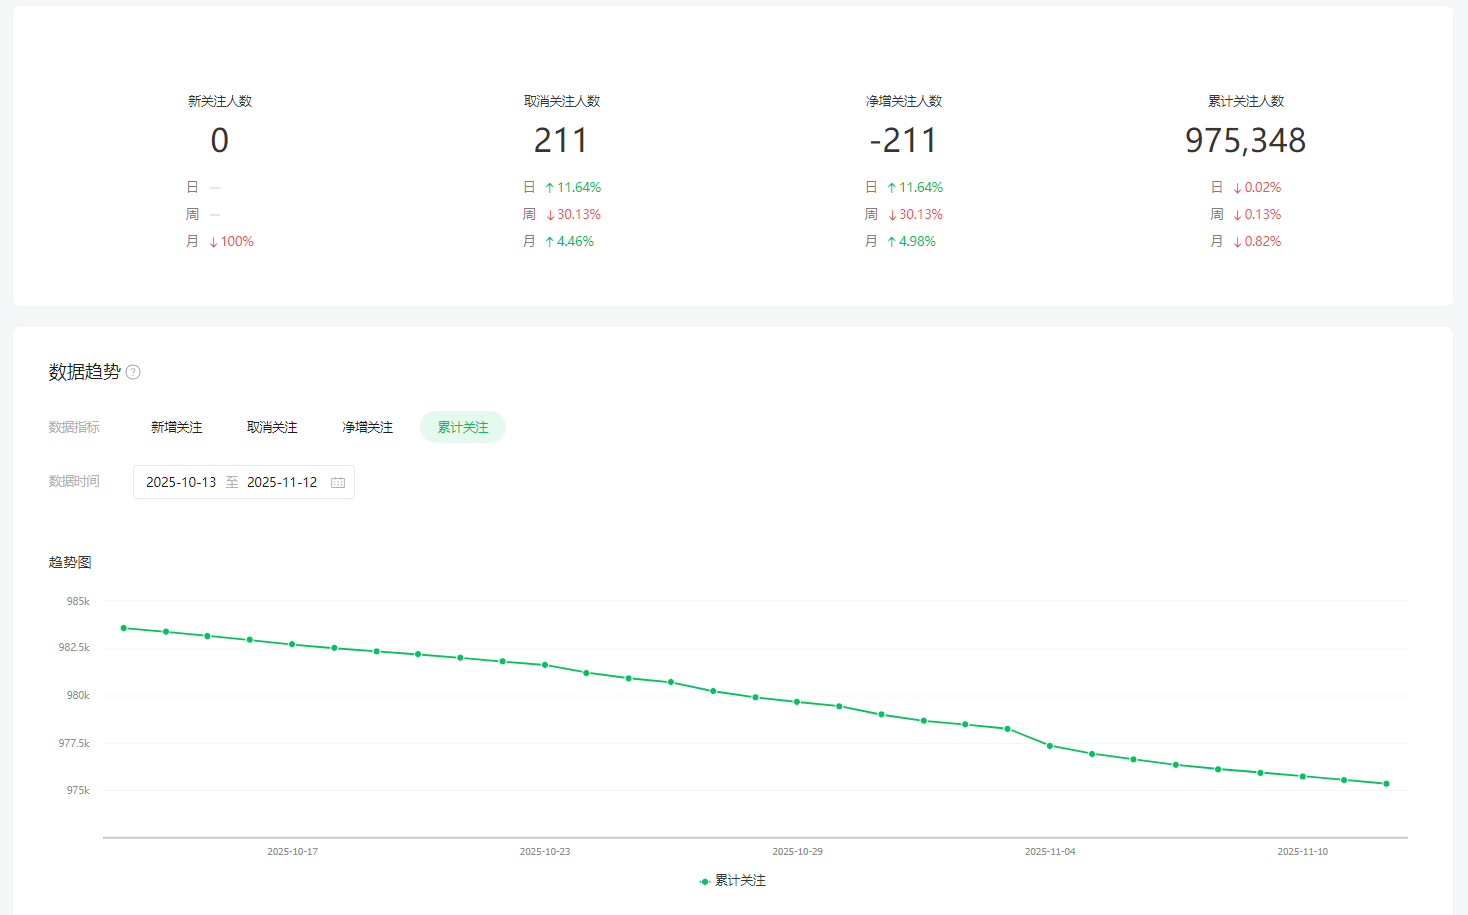
Task: Switch to the 取消关注 metric tab
Action: pyautogui.click(x=272, y=427)
